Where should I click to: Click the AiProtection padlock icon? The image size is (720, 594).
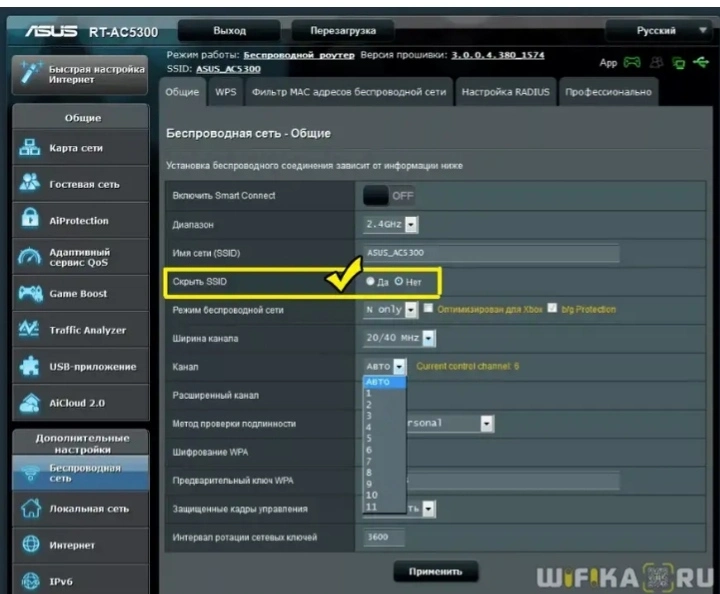click(30, 218)
